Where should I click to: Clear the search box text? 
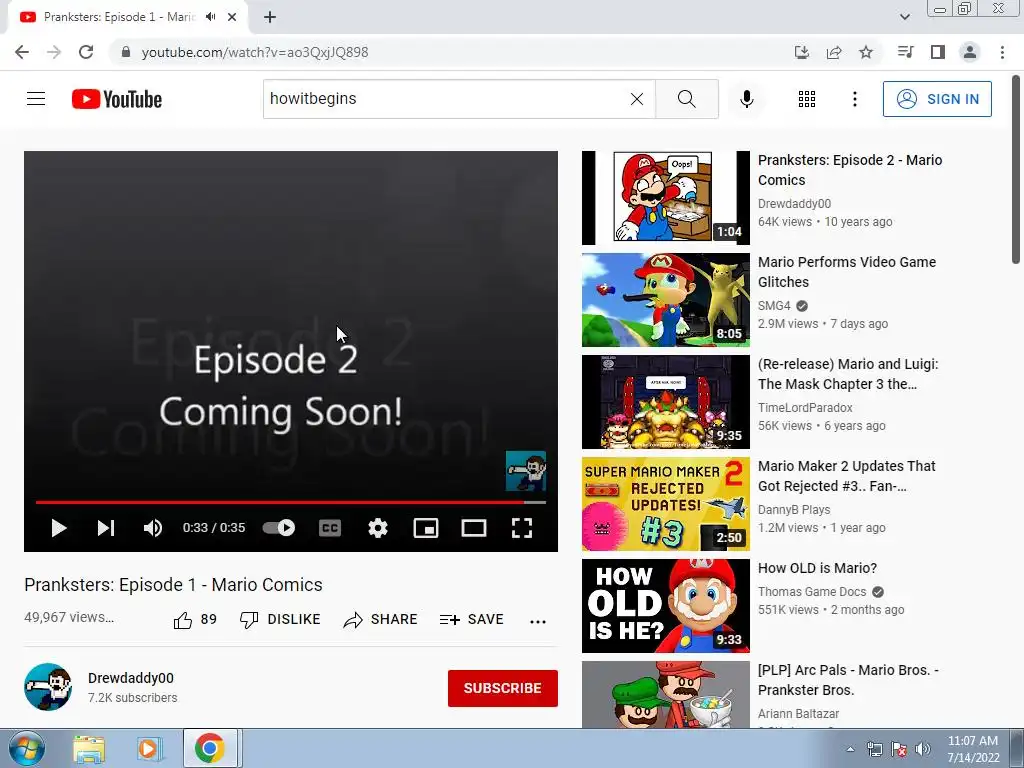pos(637,99)
